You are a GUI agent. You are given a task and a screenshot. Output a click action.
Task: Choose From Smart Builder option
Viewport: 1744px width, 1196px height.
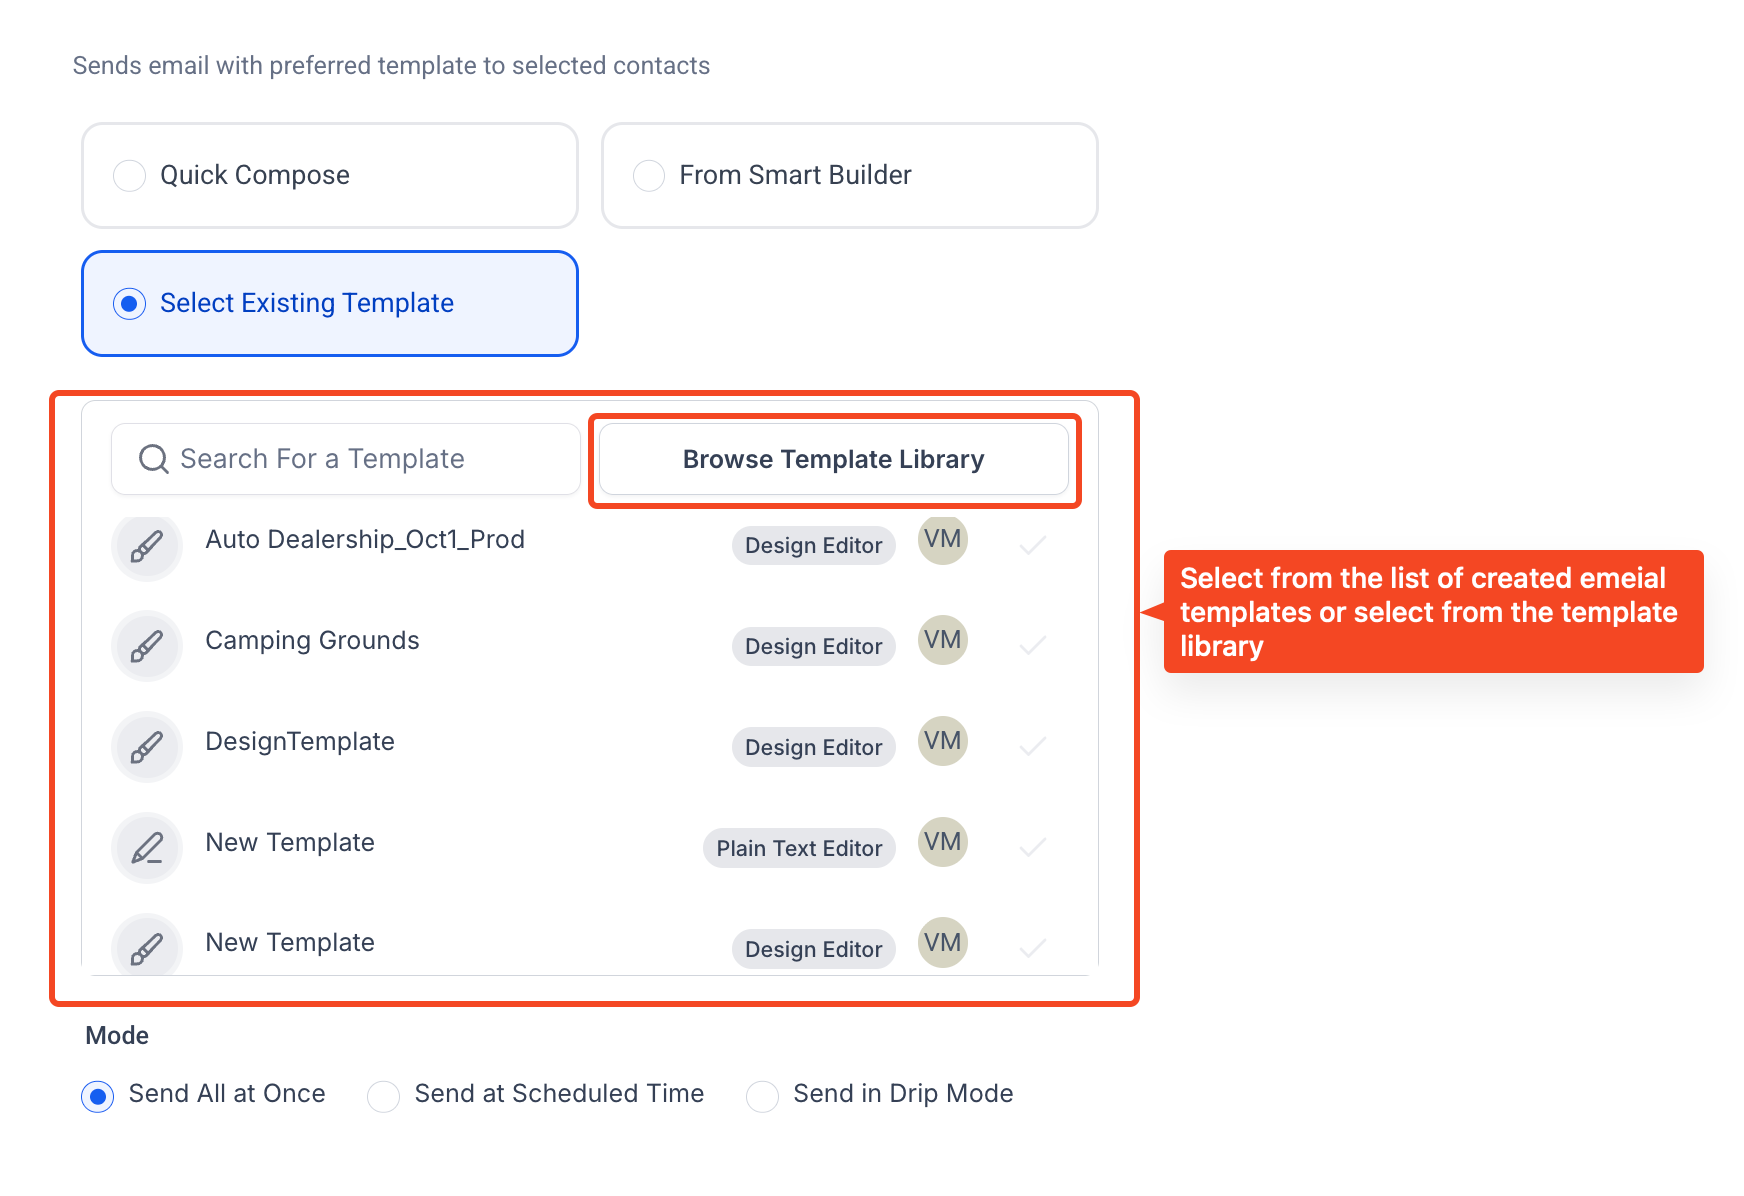[649, 176]
